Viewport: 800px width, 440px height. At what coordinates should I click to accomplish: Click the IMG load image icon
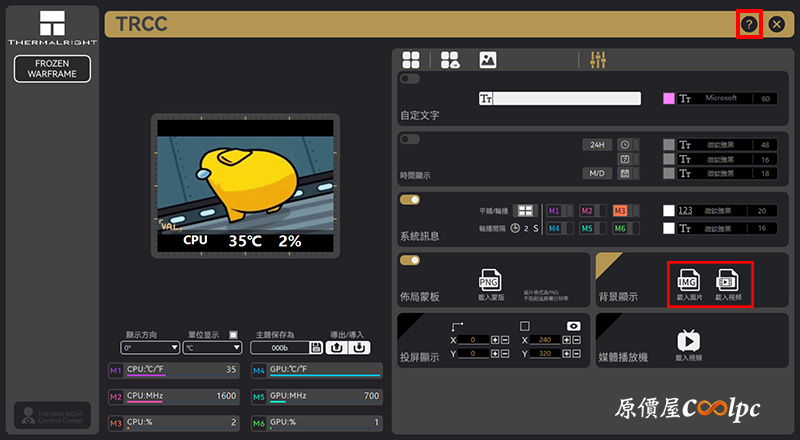click(688, 281)
